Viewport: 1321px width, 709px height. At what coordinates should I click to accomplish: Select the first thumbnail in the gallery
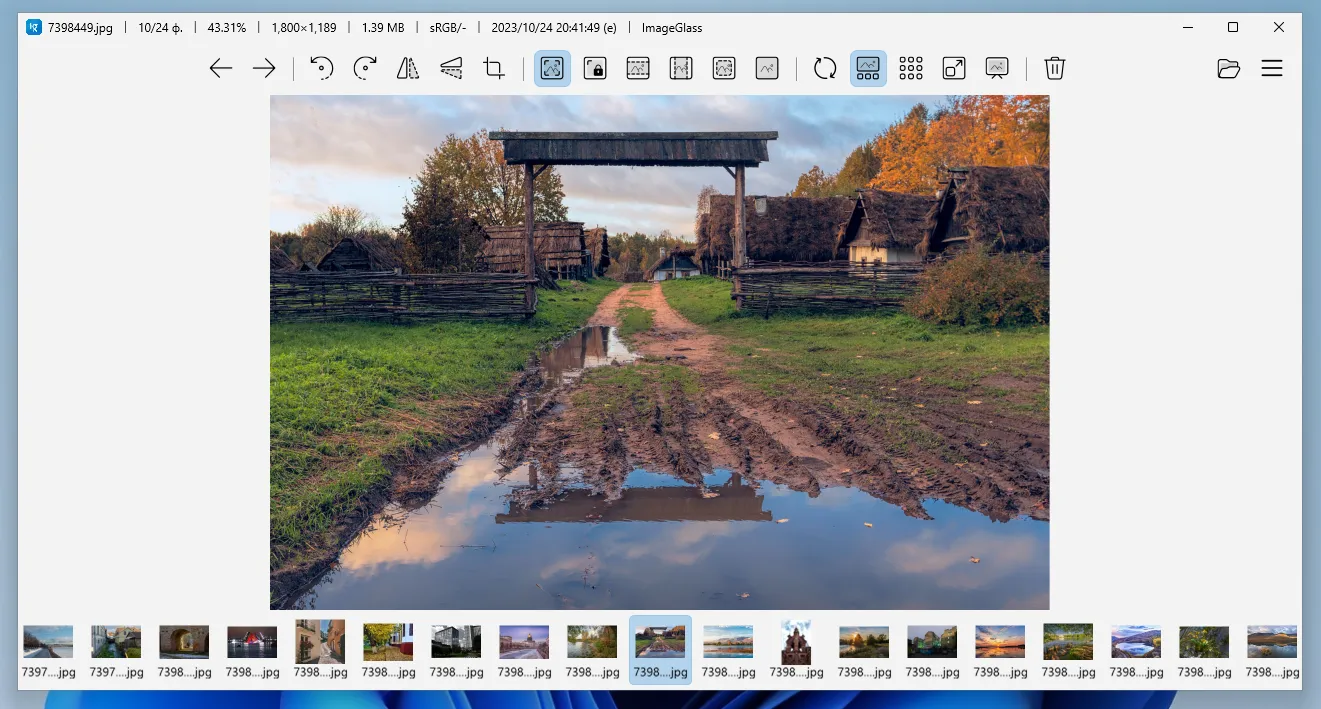coord(47,641)
